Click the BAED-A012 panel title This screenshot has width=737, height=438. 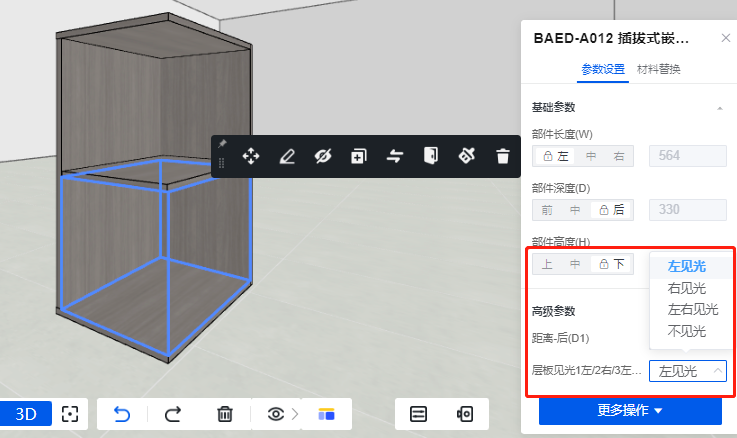611,39
